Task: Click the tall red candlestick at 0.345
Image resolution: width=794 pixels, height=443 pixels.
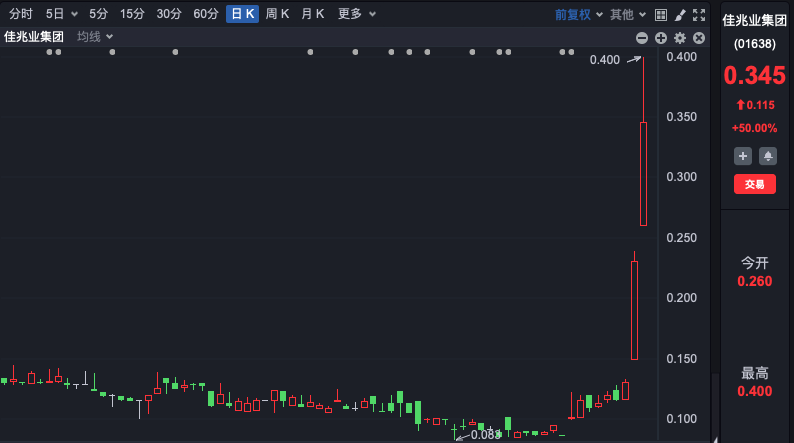Action: (643, 174)
